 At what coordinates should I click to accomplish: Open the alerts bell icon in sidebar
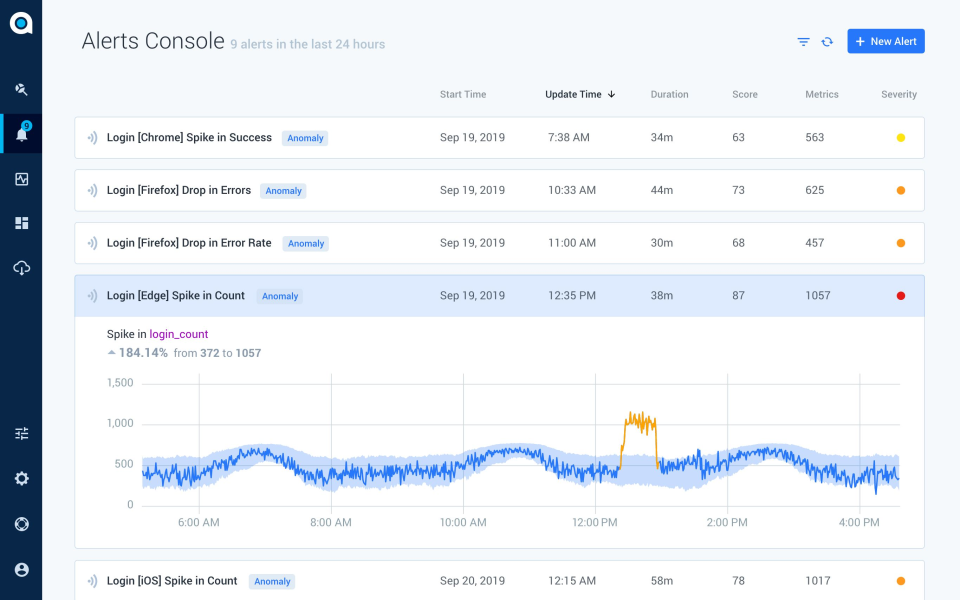point(21,133)
